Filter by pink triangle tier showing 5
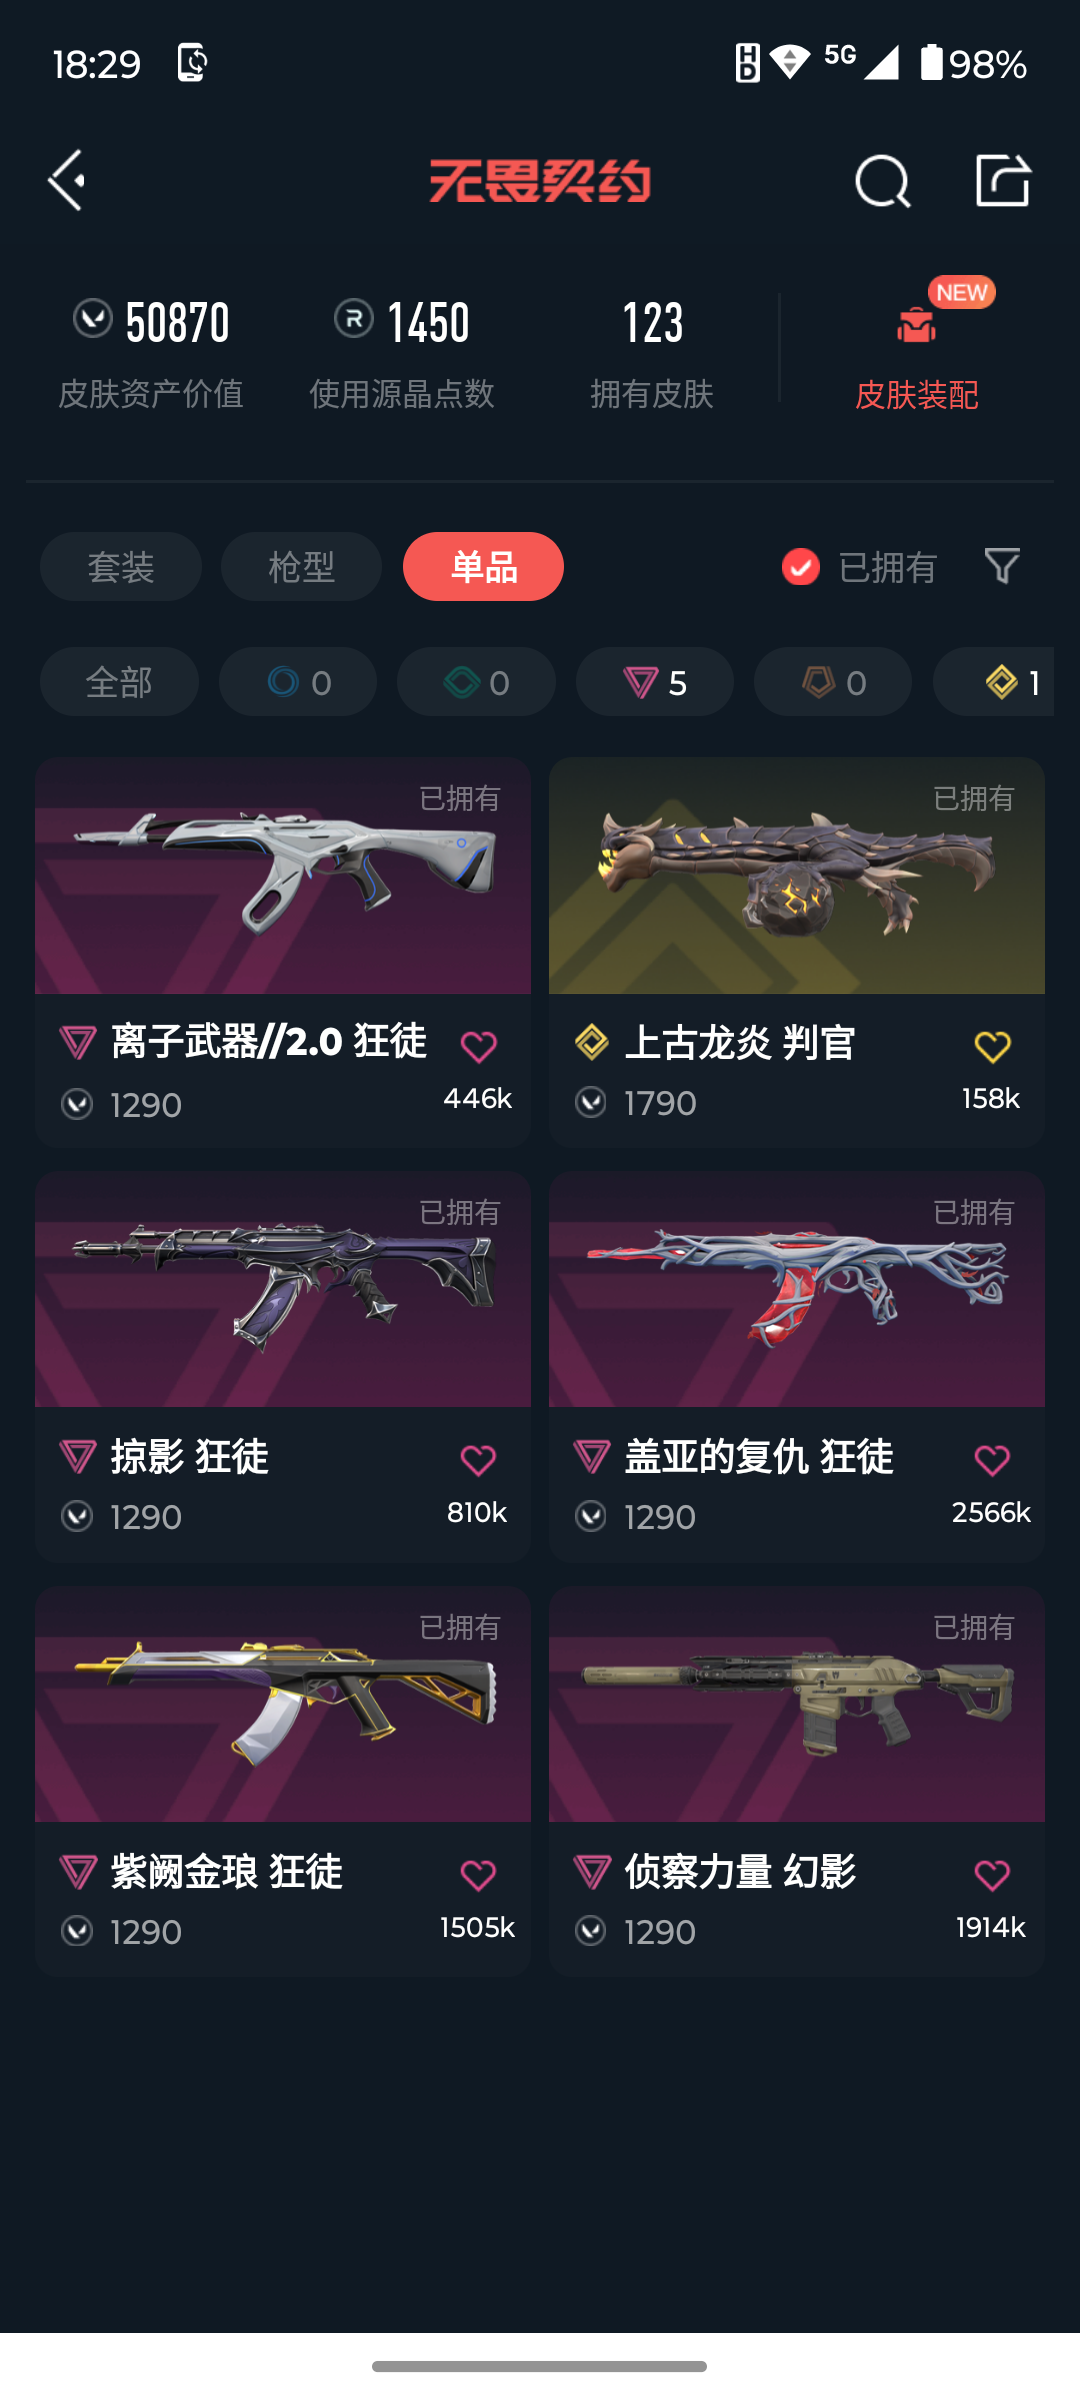This screenshot has height=2400, width=1080. coord(655,682)
